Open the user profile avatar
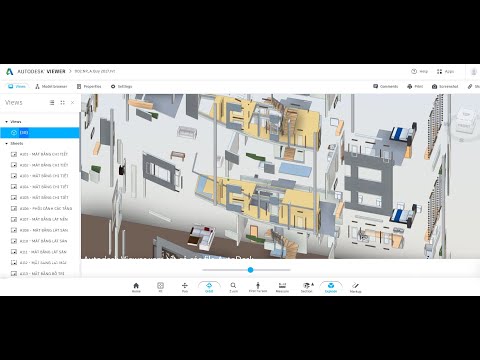The width and height of the screenshot is (480, 360). 473,71
